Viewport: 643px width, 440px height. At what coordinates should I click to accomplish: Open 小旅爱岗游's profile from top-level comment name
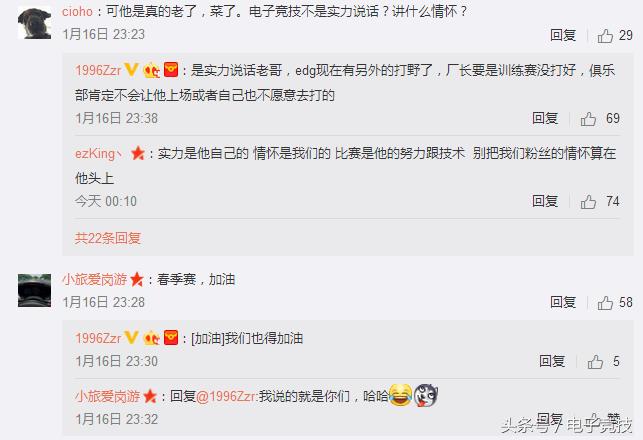coord(95,279)
